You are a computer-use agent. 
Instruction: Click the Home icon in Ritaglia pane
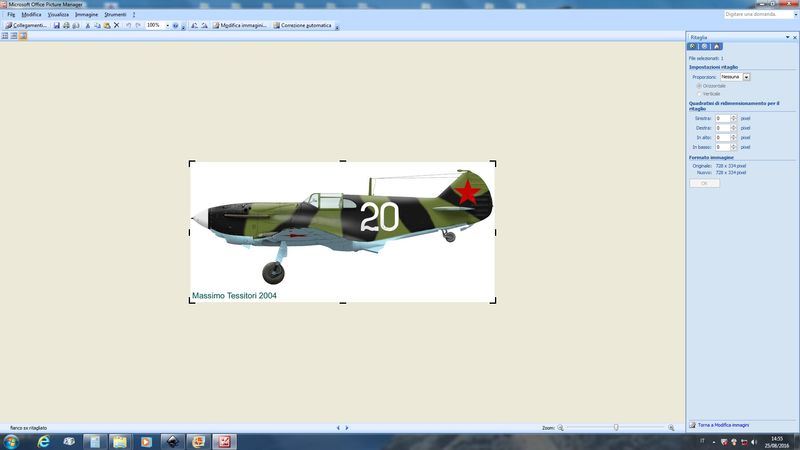point(717,46)
